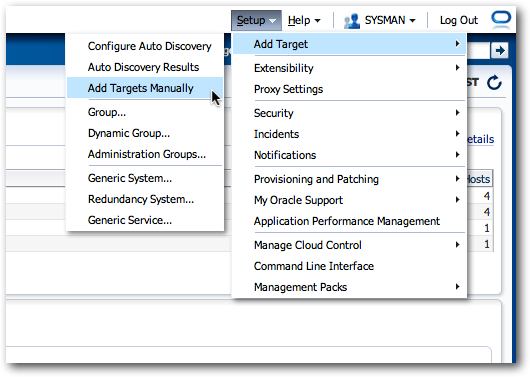Screen dimensions: 530x377
Task: Expand Notifications submenu arrow
Action: click(457, 155)
